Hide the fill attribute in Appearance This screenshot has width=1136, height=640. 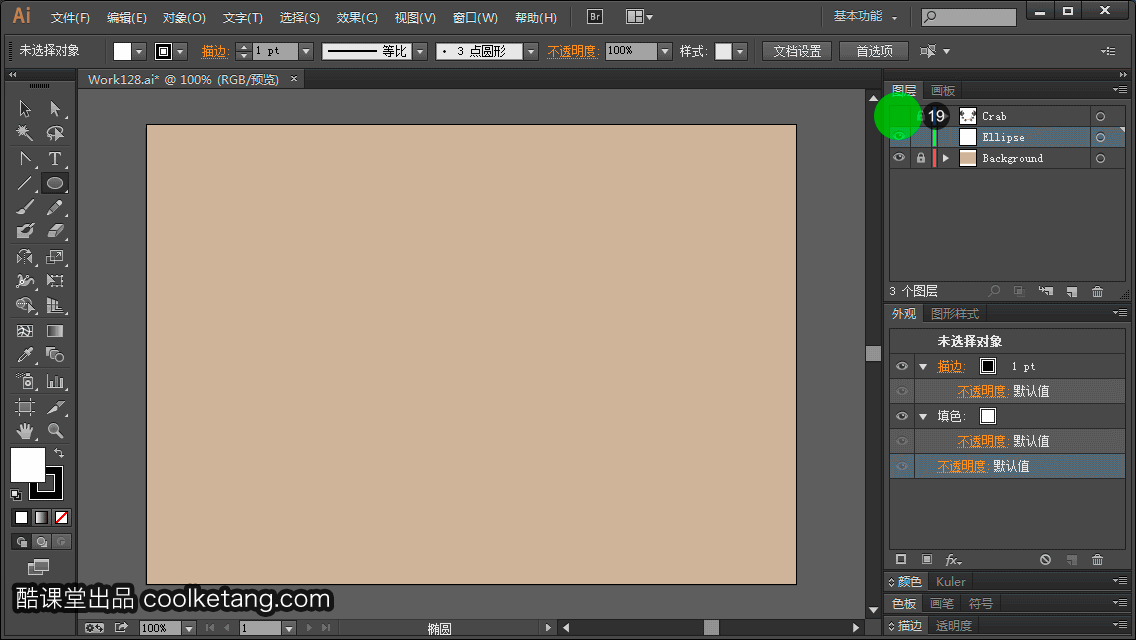point(902,416)
